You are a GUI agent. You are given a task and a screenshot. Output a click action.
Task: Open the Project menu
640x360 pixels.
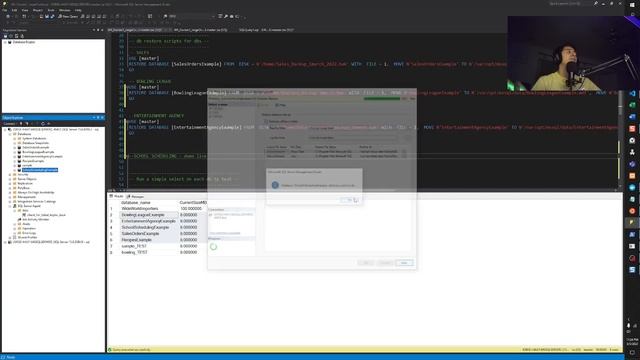pyautogui.click(x=38, y=10)
